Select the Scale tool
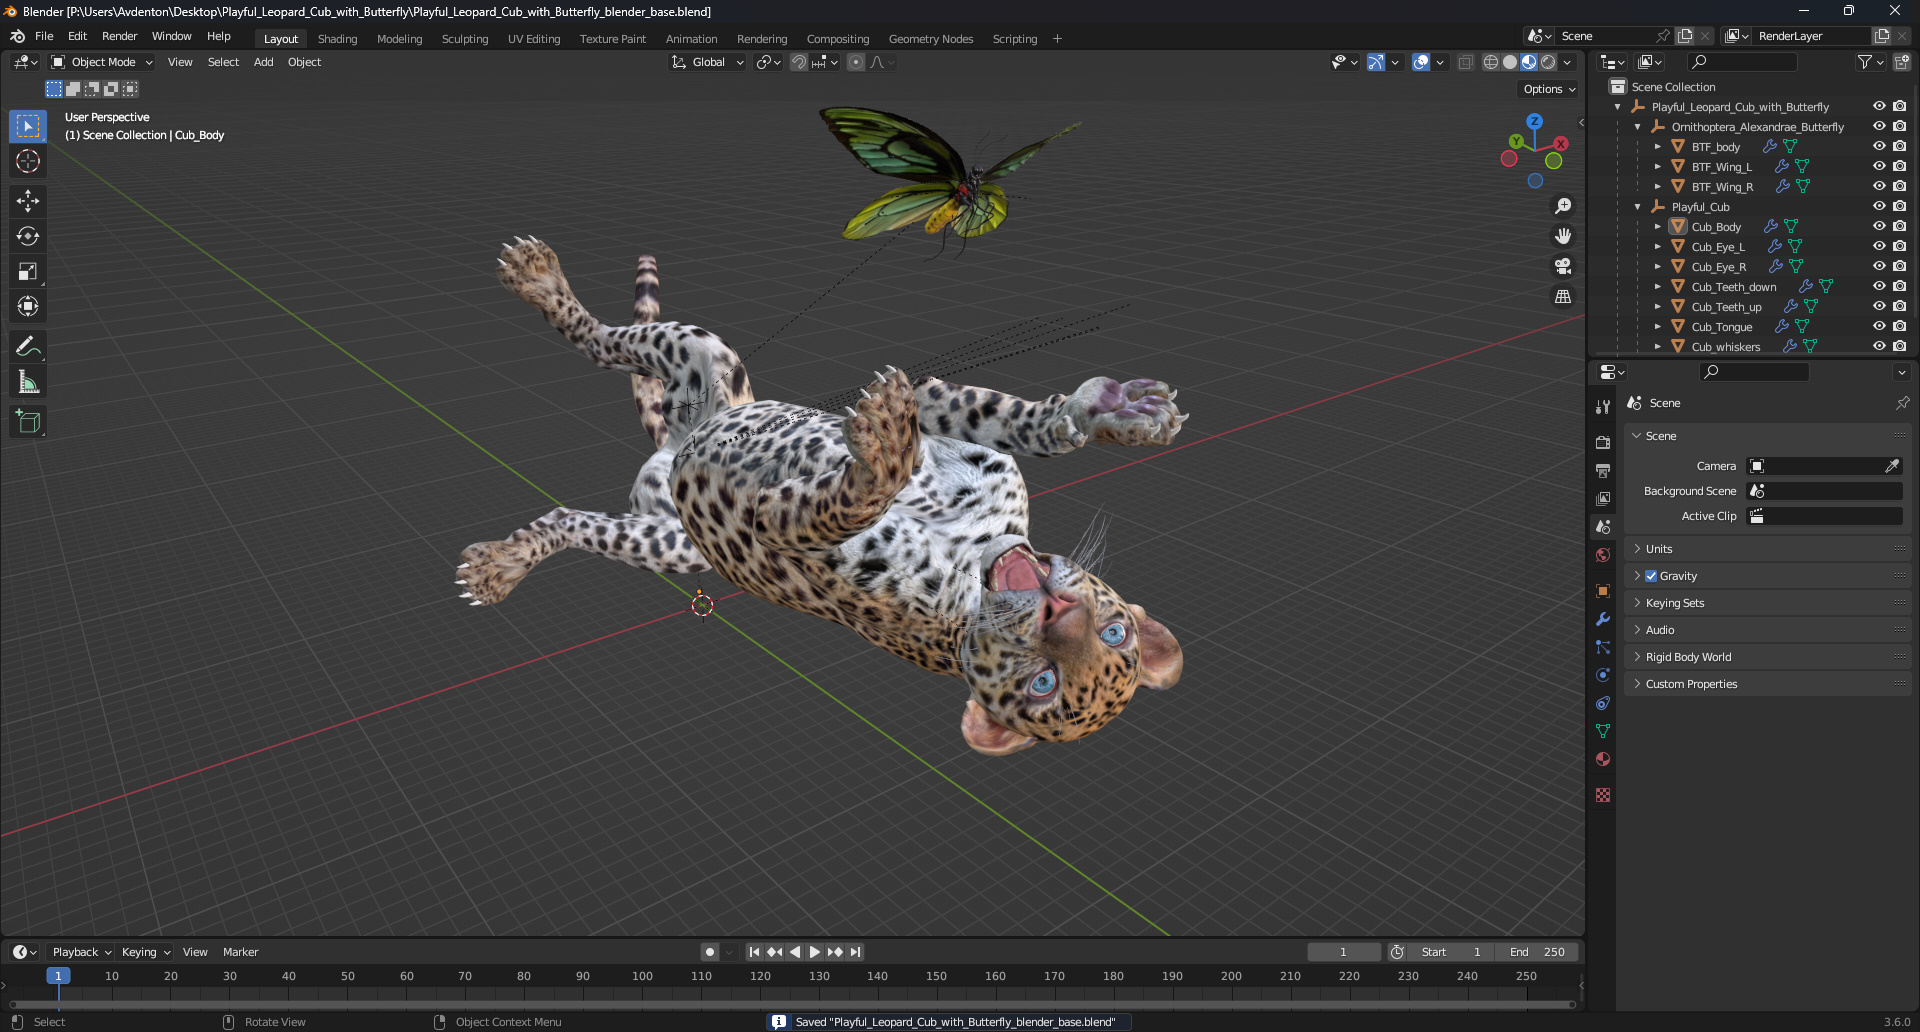1920x1032 pixels. 28,271
